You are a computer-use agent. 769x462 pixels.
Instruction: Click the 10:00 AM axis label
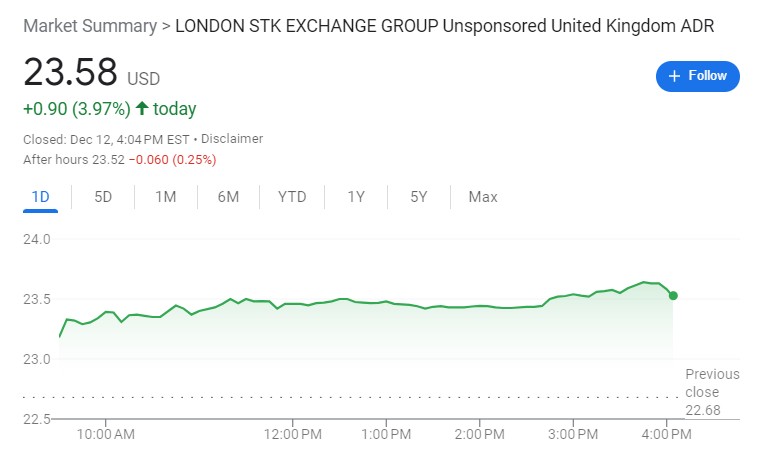pos(105,434)
